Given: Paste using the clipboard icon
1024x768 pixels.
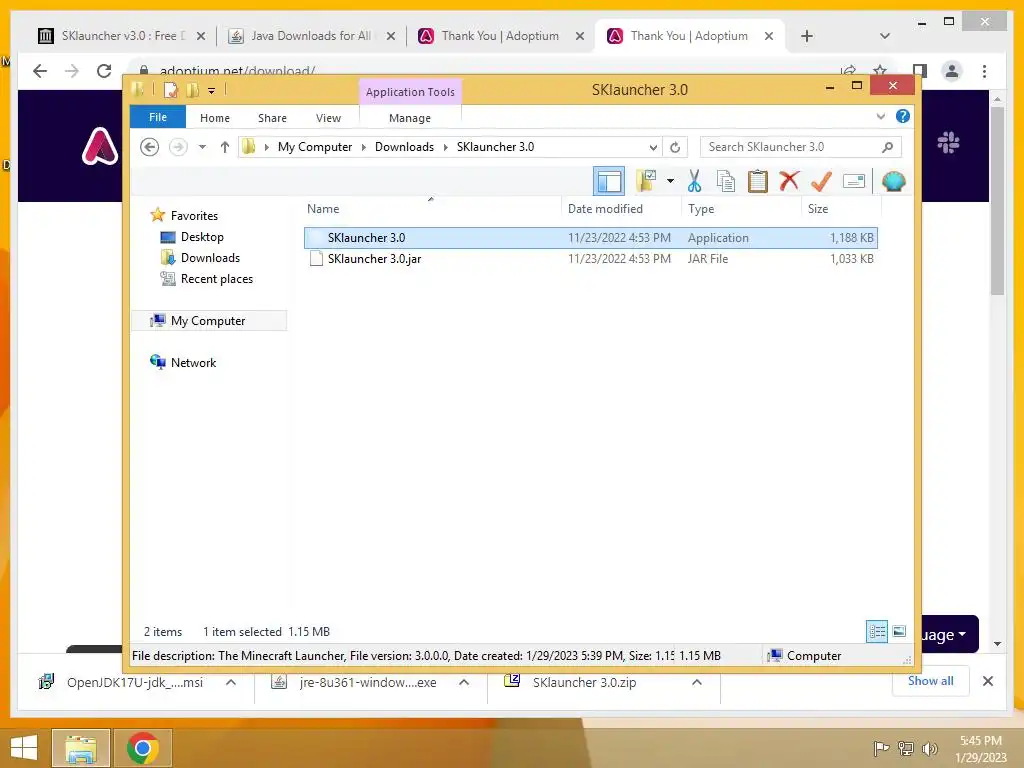Looking at the screenshot, I should pos(758,181).
